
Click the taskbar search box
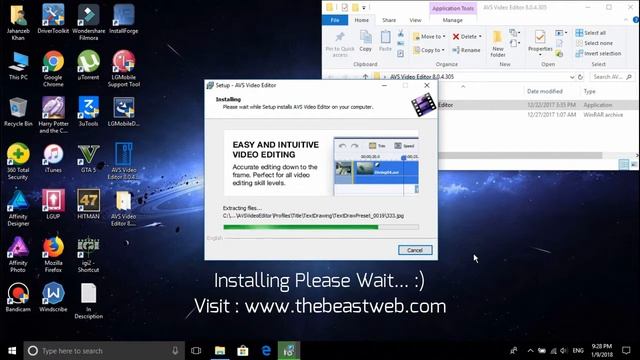coord(104,351)
